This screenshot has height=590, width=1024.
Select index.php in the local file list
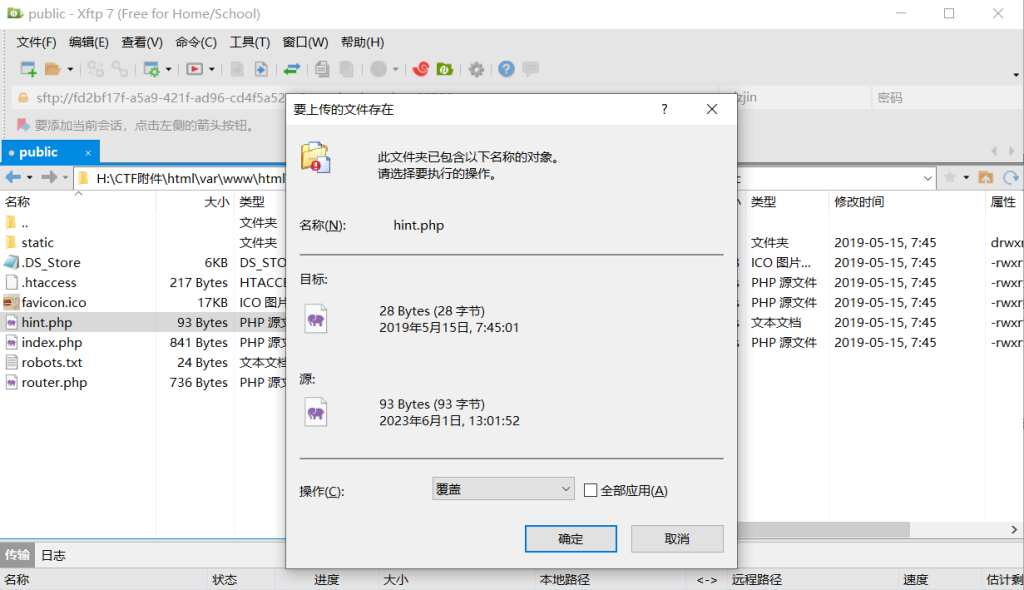coord(52,342)
